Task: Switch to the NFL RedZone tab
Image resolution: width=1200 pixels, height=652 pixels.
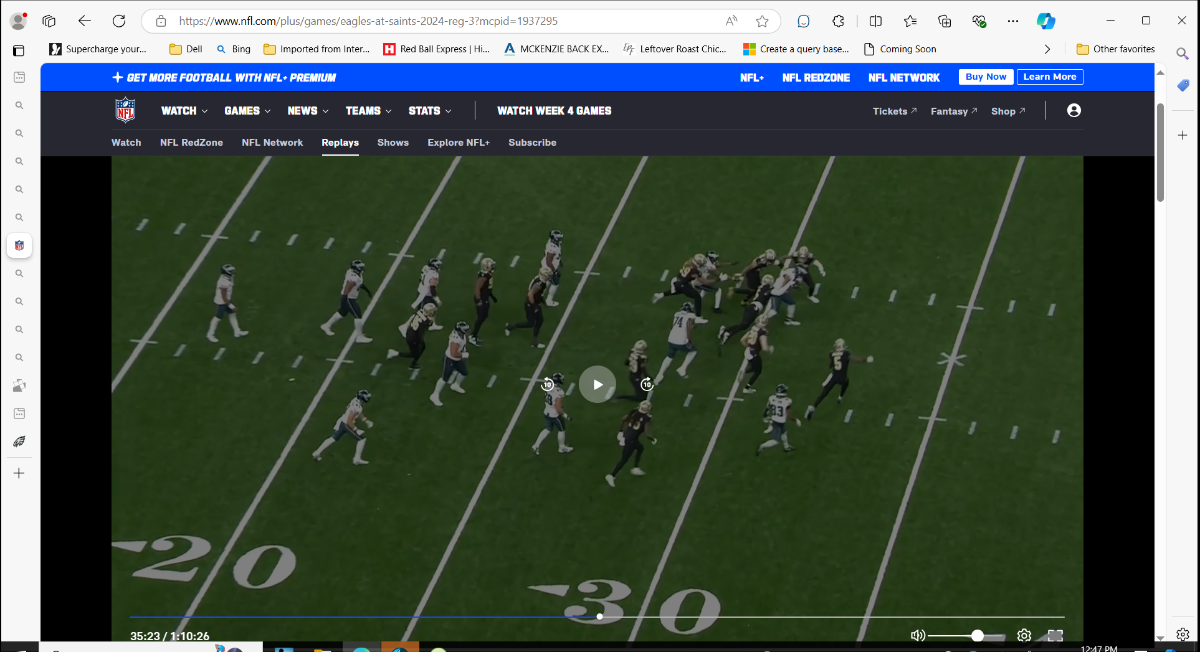Action: tap(191, 142)
